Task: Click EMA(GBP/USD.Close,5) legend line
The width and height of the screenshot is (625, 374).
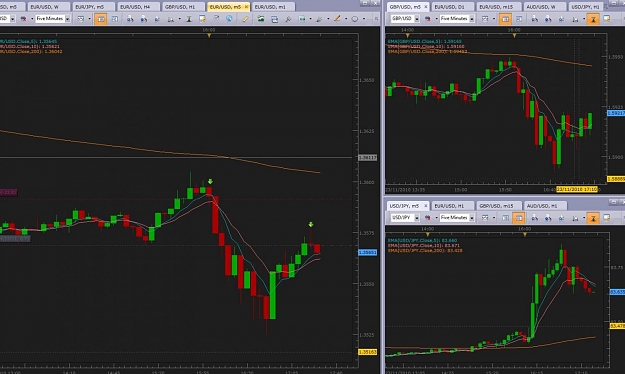Action: click(x=425, y=41)
